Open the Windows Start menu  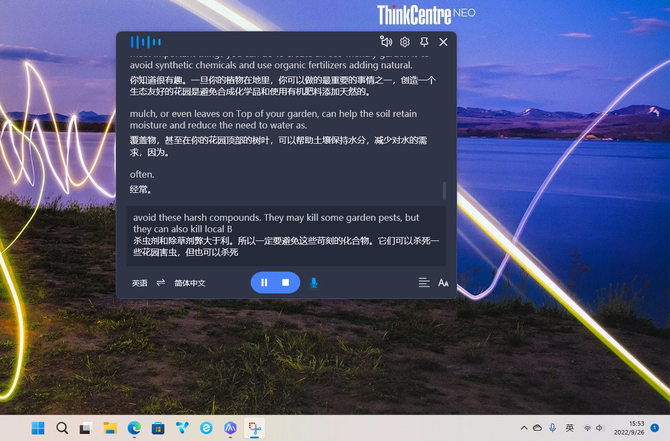38,428
